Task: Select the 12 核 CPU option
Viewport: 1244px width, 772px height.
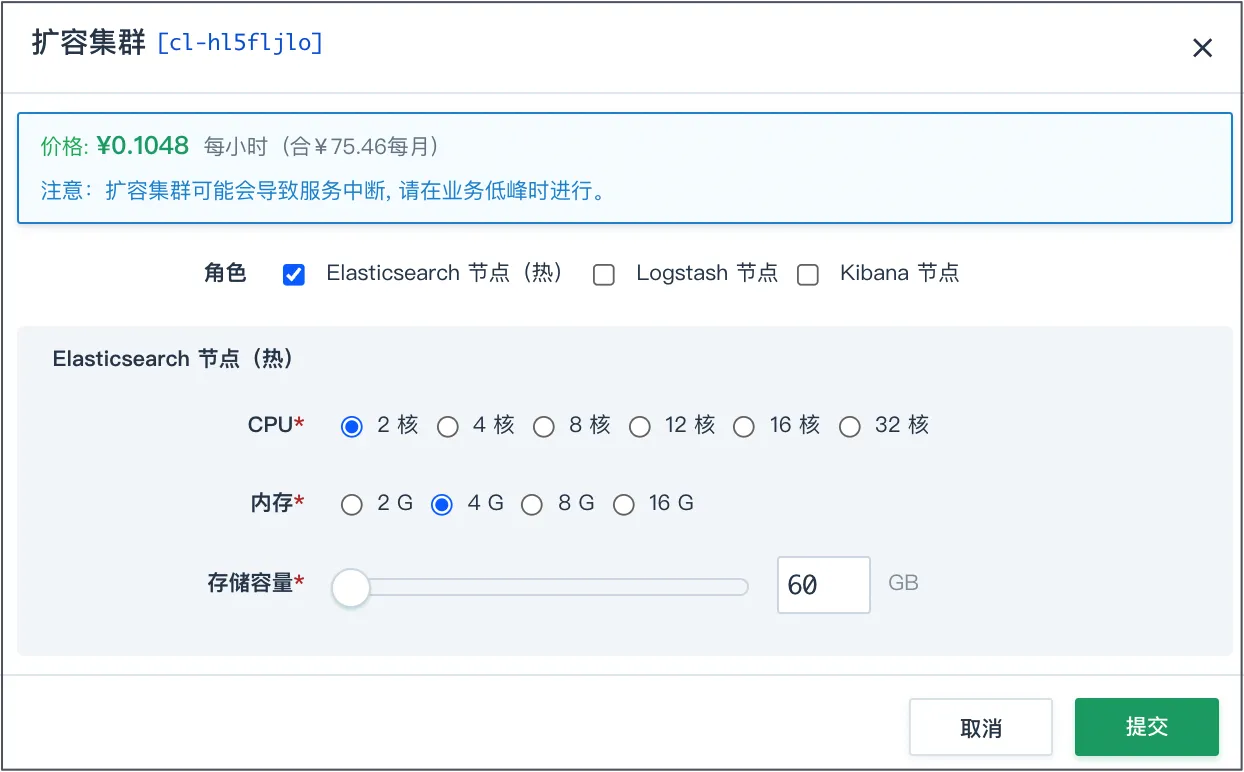Action: [x=640, y=427]
